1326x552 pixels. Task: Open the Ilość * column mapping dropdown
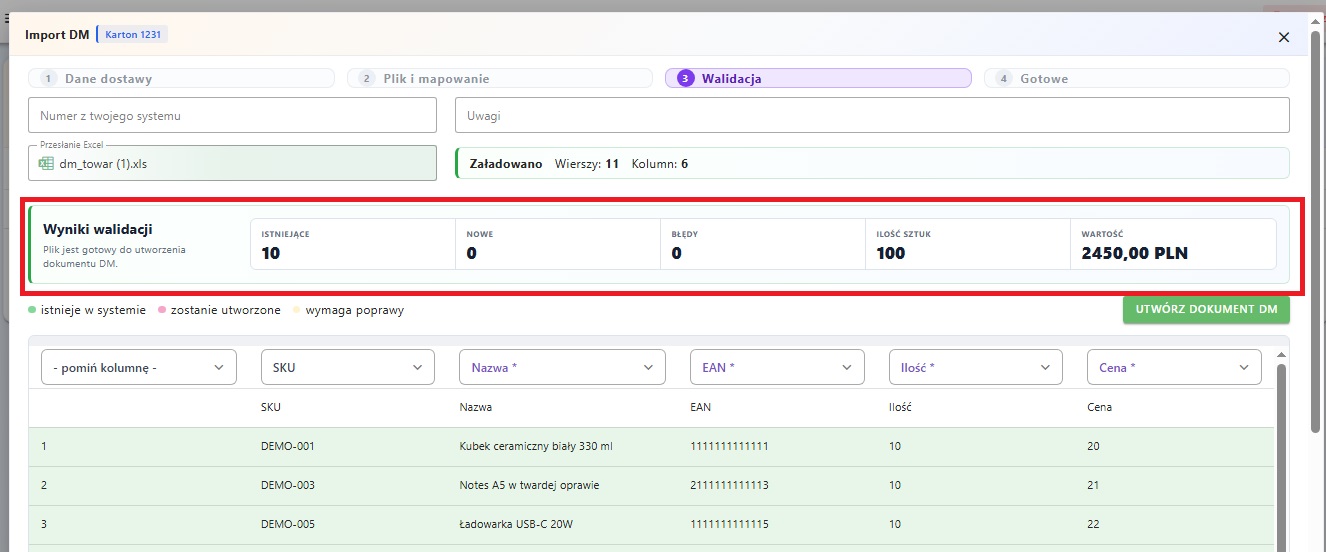tap(975, 367)
